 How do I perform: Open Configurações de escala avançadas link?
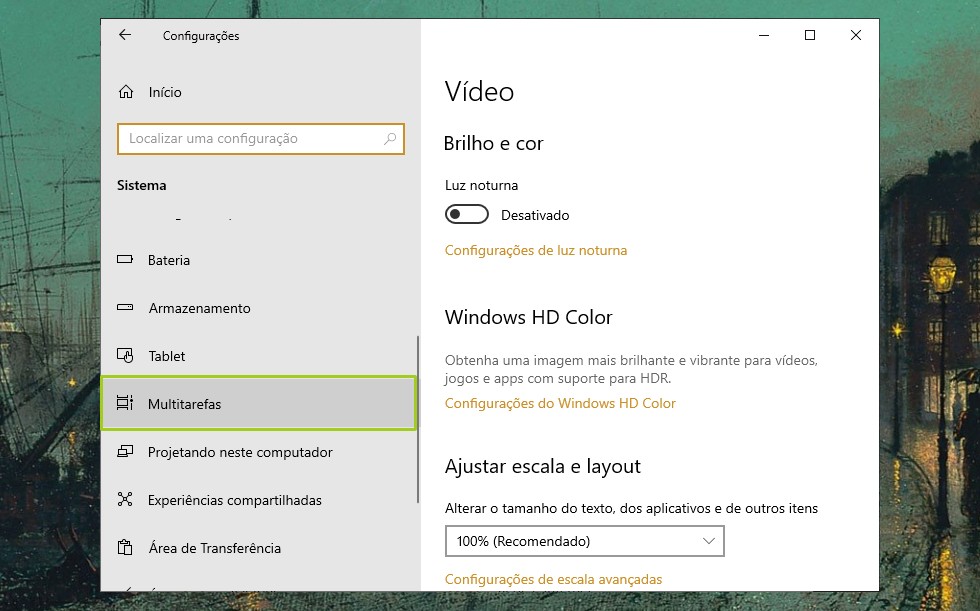point(553,579)
